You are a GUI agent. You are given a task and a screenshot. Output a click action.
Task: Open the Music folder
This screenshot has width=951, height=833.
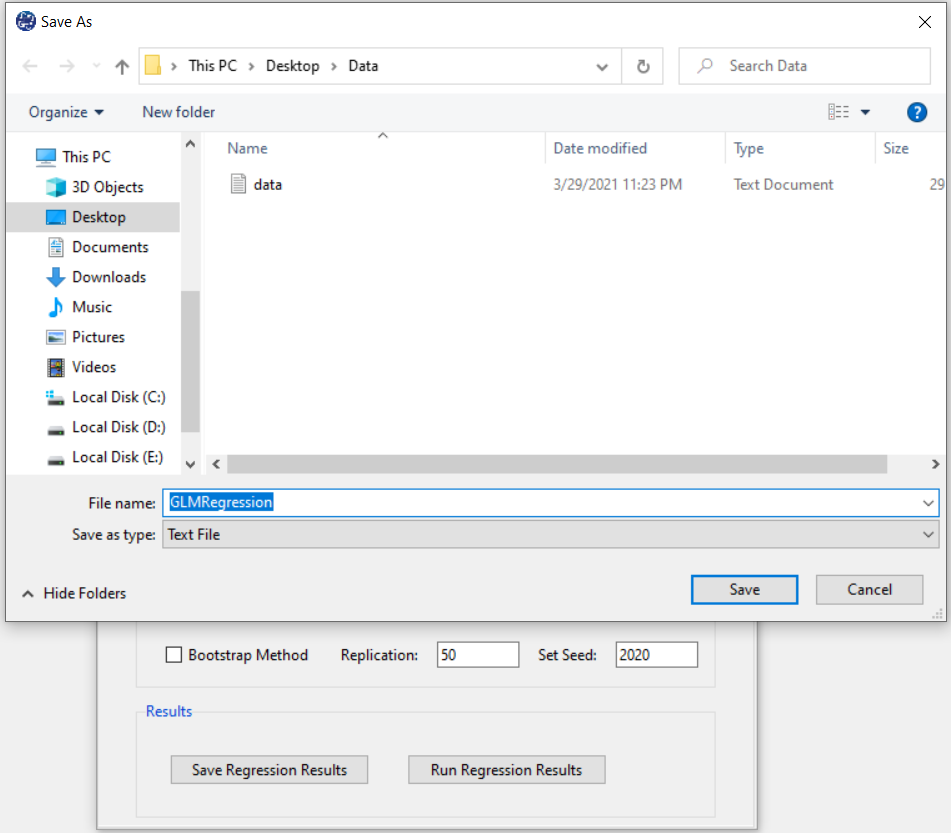coord(92,307)
